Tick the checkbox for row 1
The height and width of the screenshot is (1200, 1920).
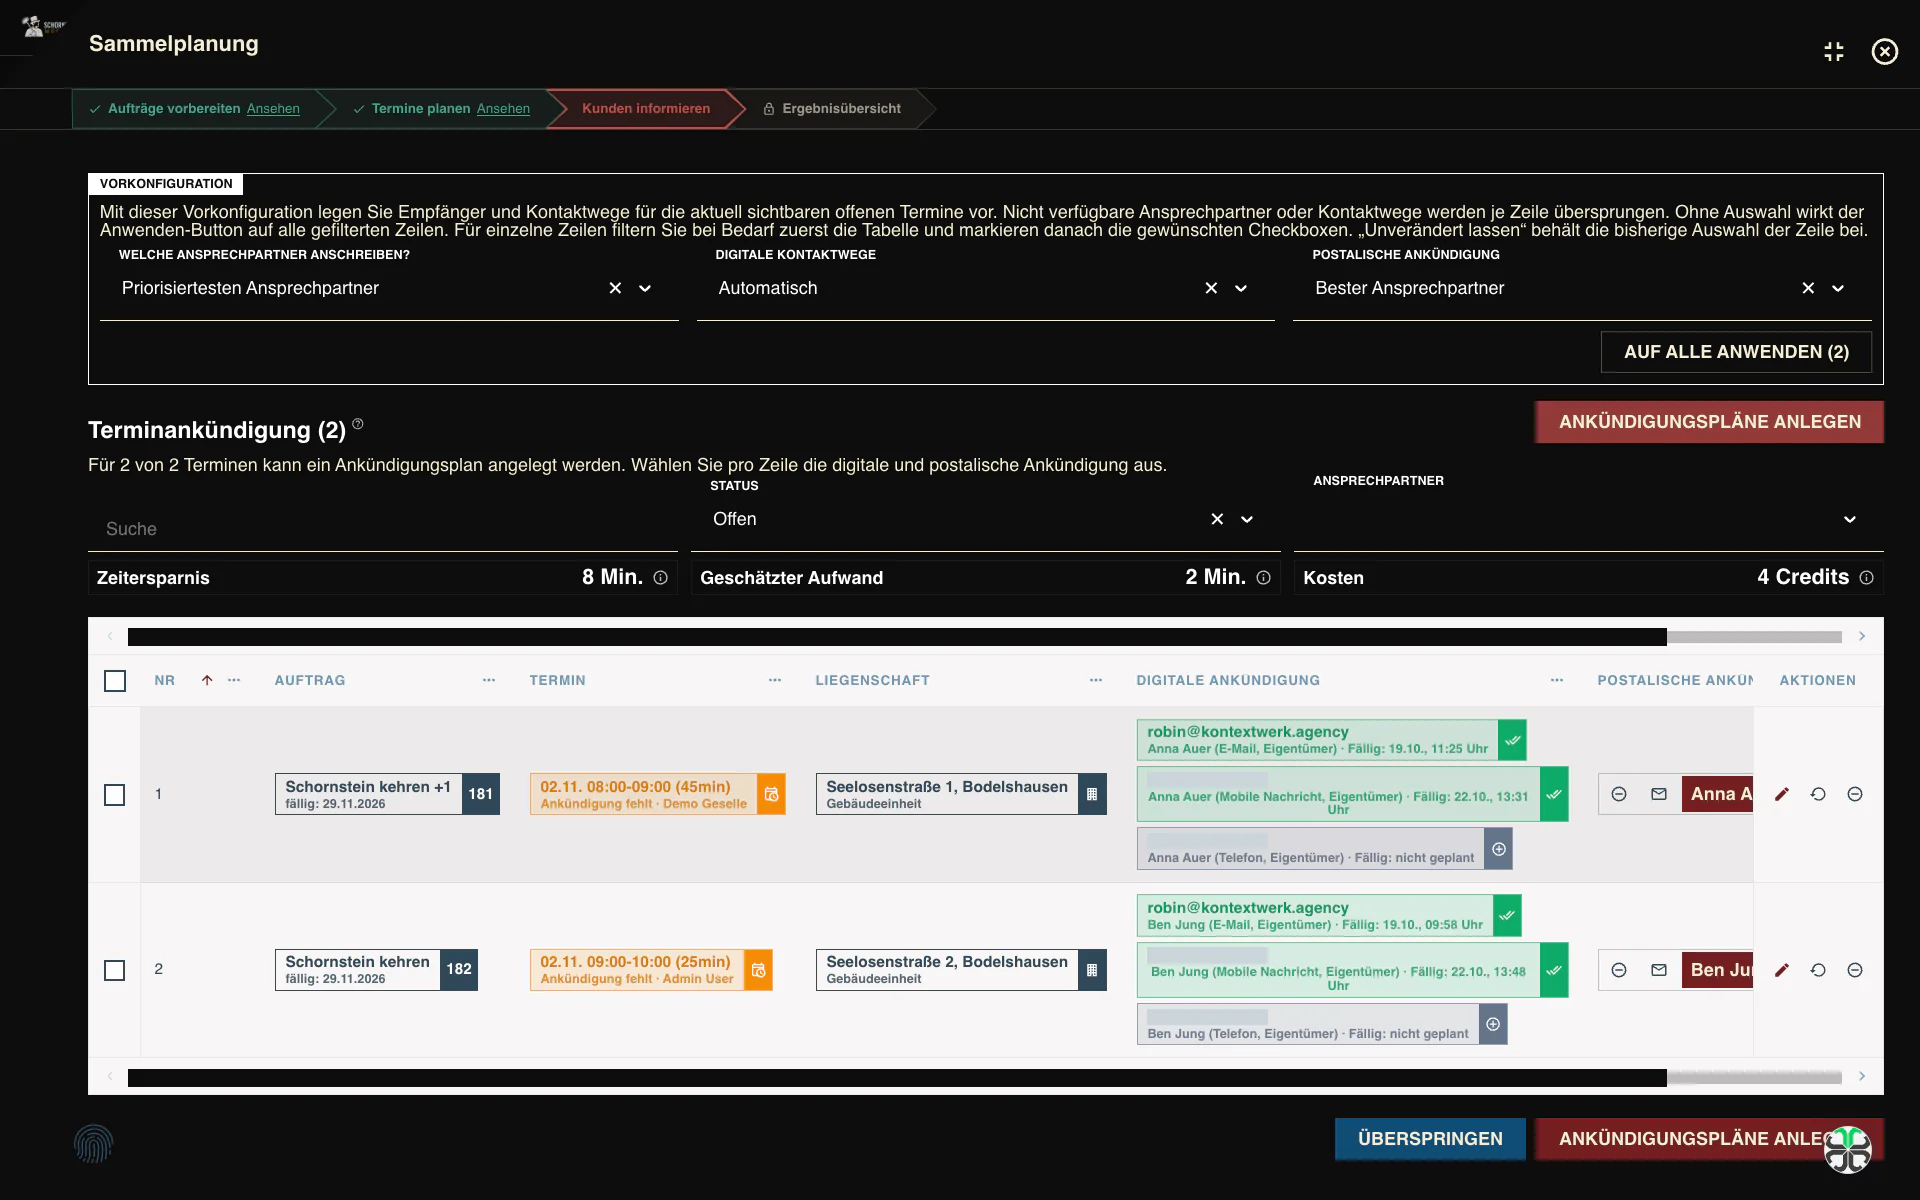tap(115, 795)
